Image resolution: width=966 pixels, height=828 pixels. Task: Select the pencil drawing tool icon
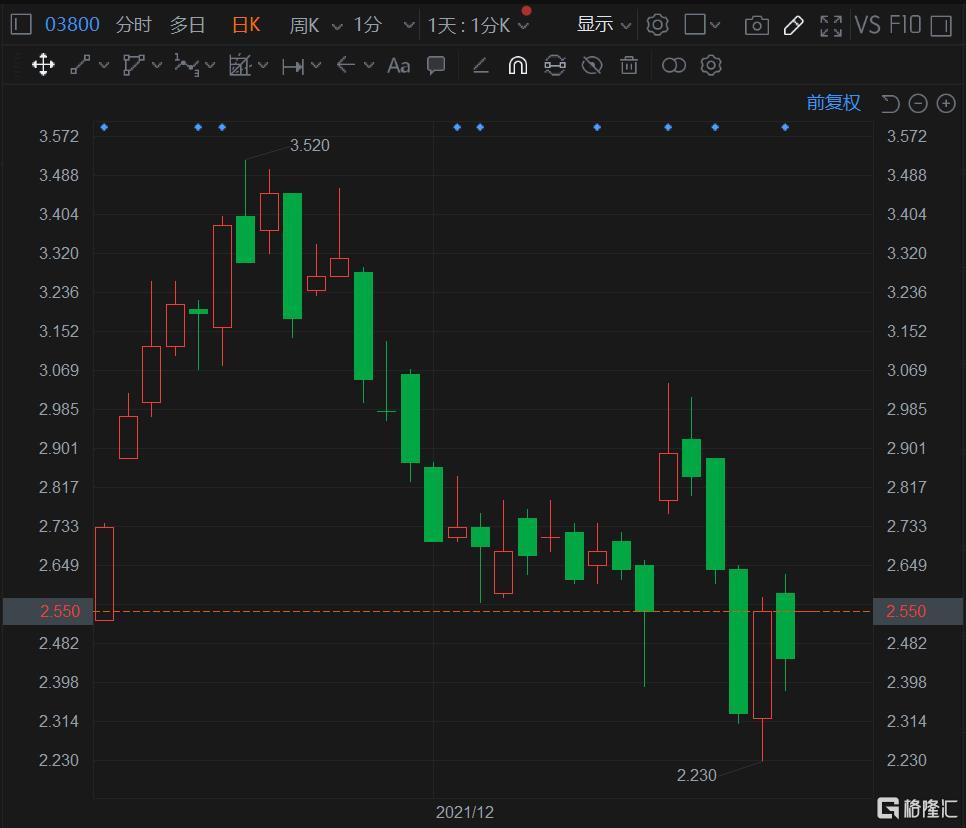coord(794,25)
